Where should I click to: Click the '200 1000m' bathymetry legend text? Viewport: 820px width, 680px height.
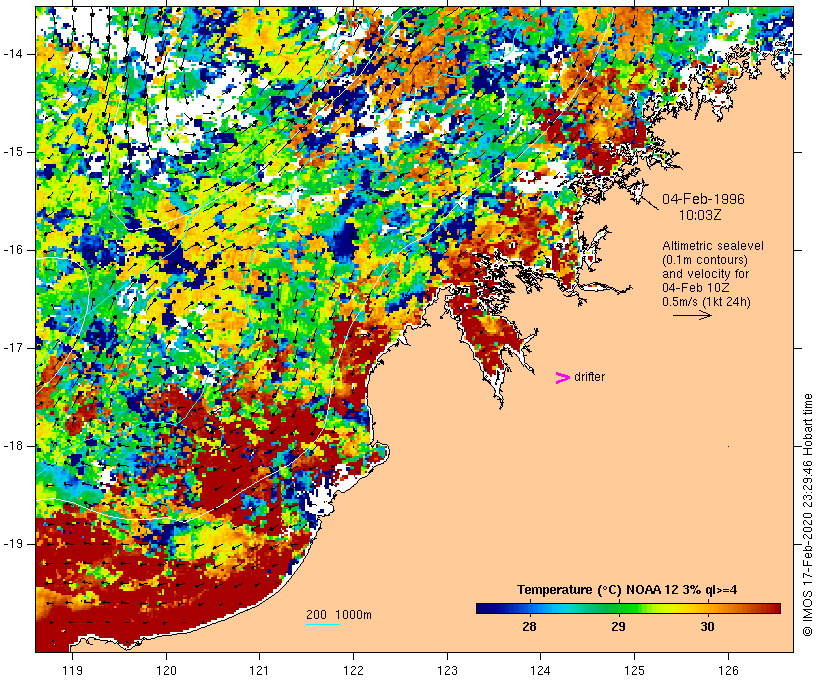tap(339, 615)
